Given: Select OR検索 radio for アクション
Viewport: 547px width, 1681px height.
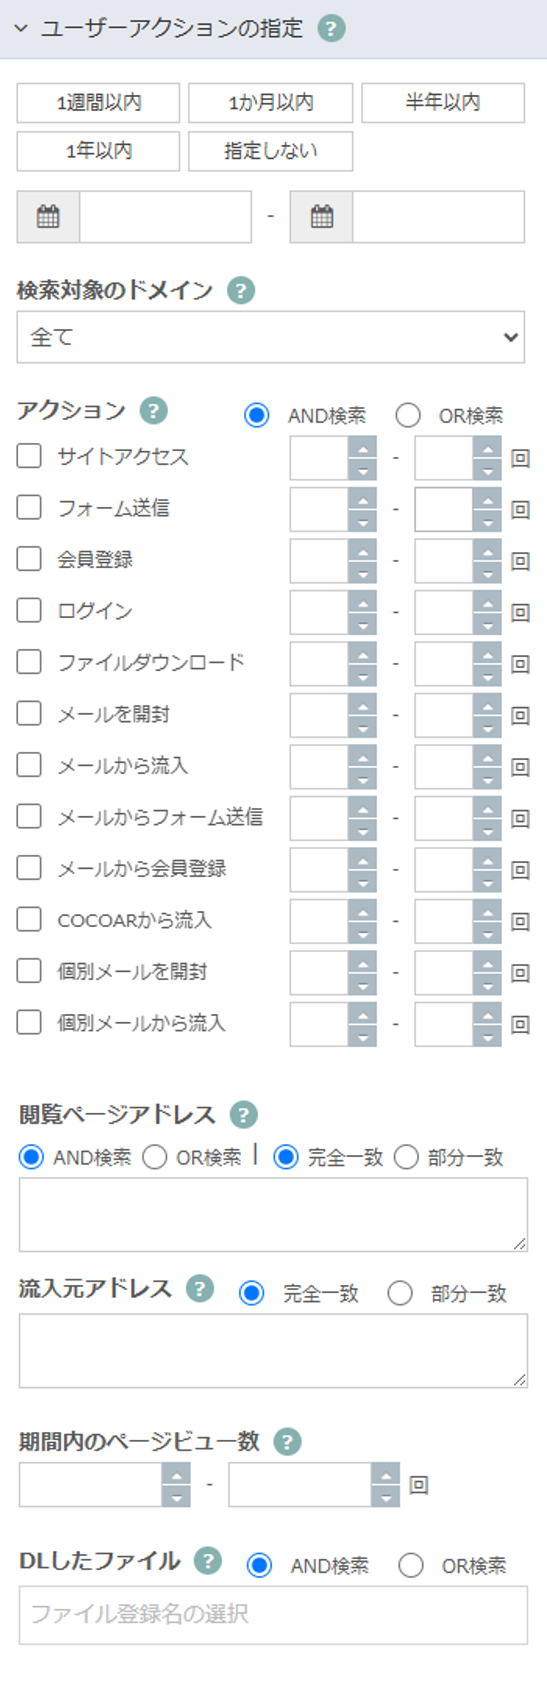Looking at the screenshot, I should (408, 415).
